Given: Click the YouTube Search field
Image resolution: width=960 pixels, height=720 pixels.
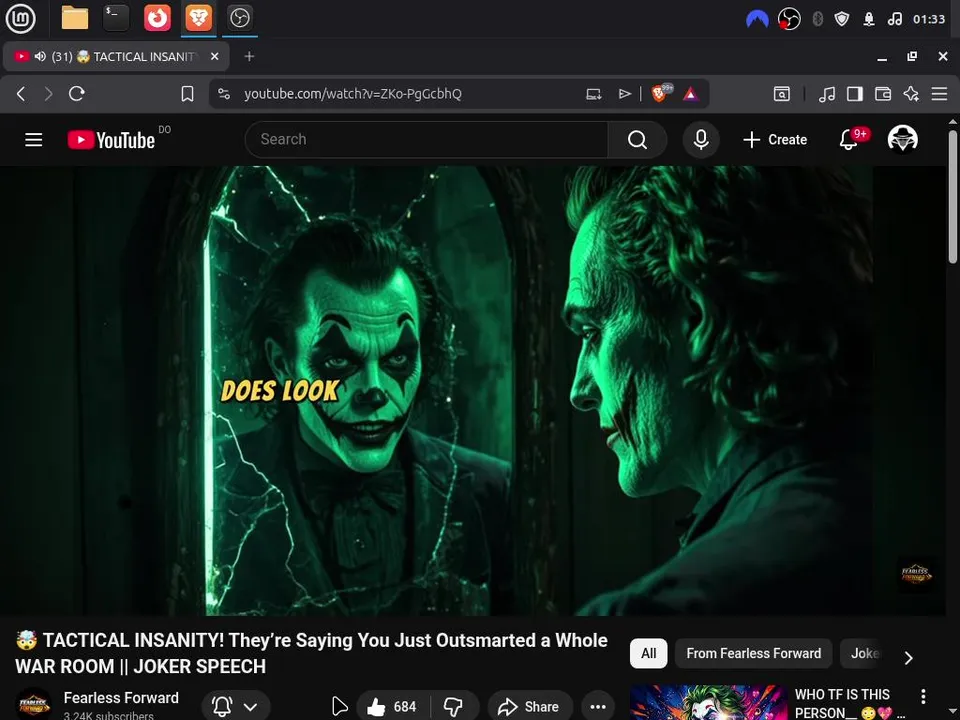Looking at the screenshot, I should [426, 140].
